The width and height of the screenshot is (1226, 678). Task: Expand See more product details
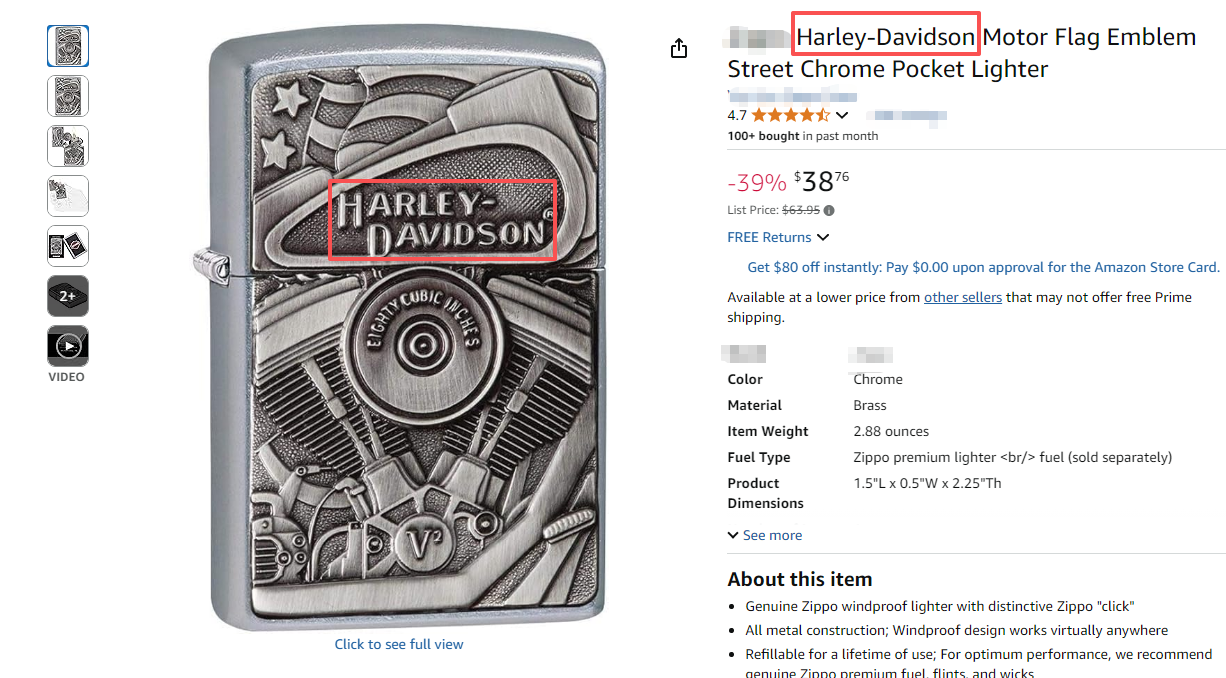click(x=765, y=535)
